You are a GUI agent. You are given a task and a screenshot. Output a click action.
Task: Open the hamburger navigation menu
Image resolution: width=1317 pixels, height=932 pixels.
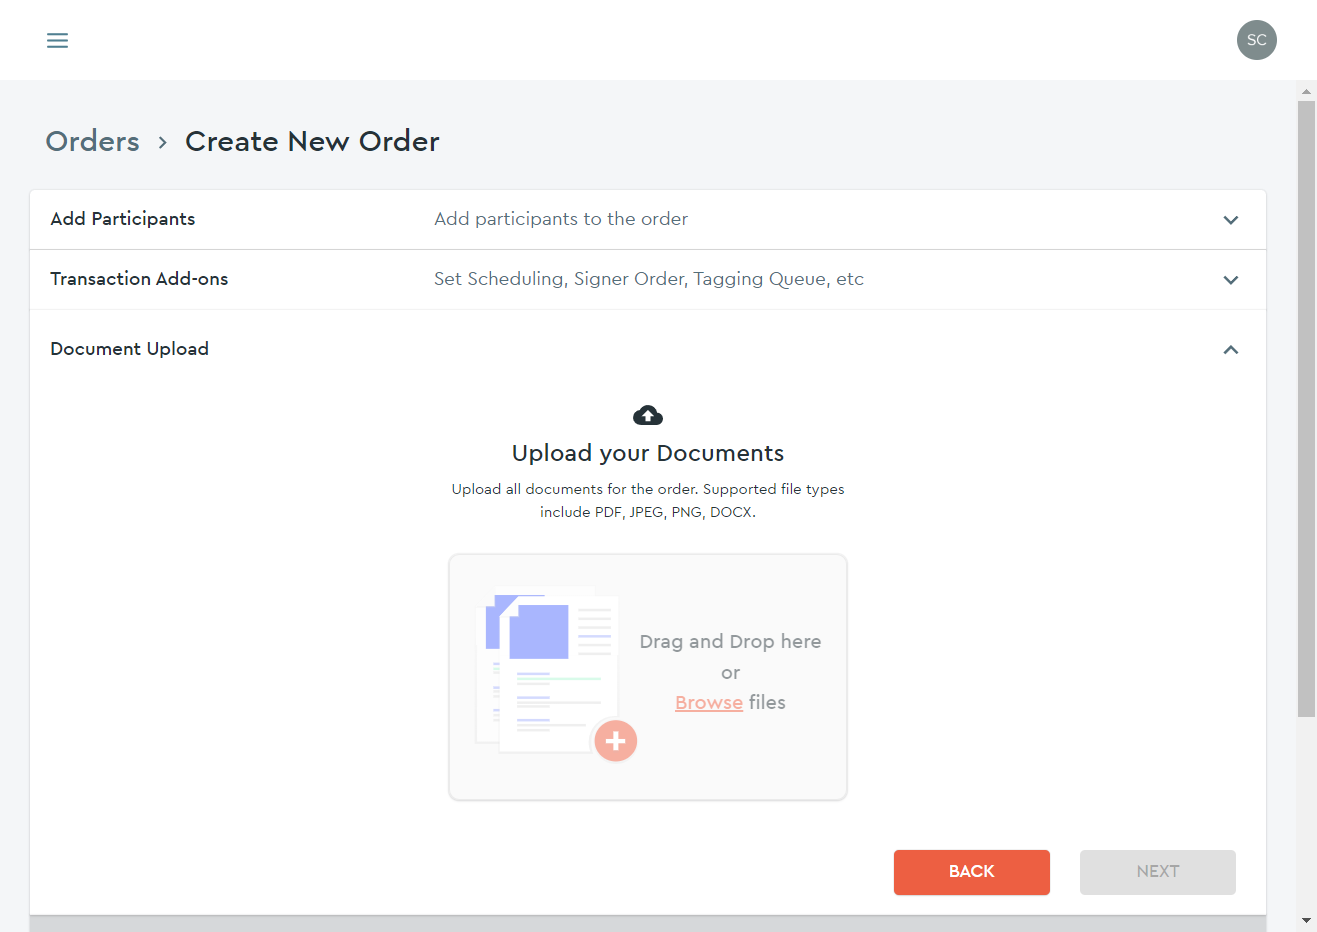click(x=58, y=40)
